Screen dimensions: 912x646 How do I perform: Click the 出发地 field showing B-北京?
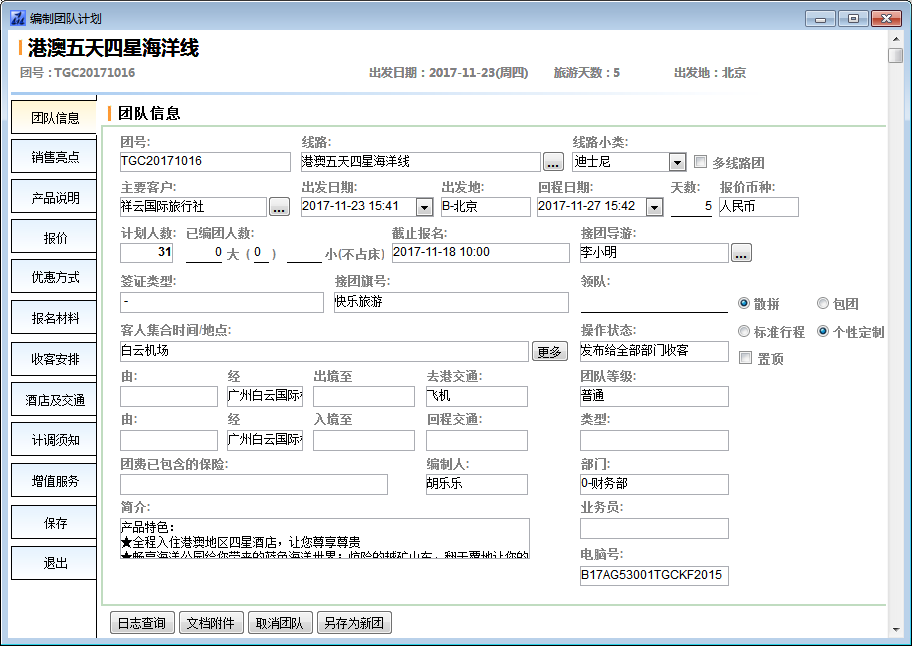[x=486, y=207]
